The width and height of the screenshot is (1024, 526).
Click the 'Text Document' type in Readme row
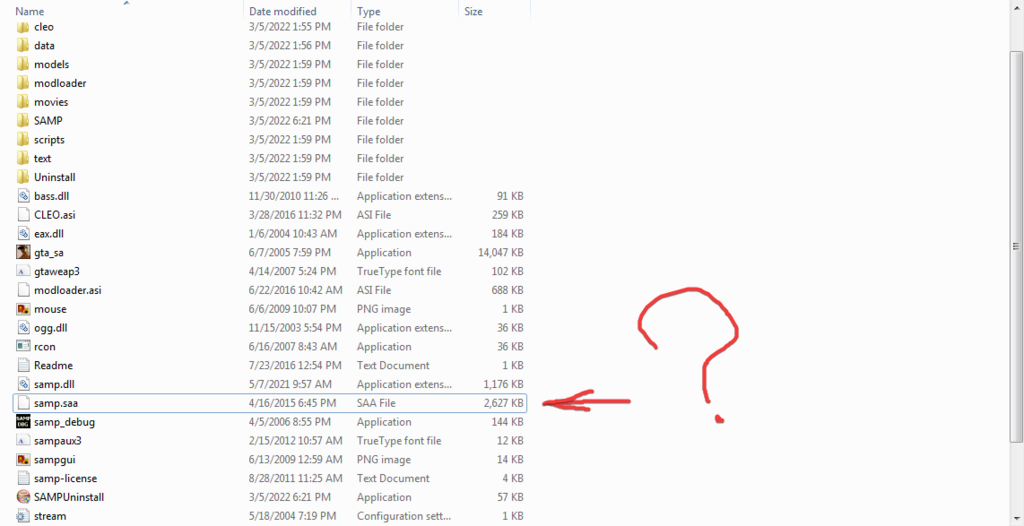(x=393, y=365)
